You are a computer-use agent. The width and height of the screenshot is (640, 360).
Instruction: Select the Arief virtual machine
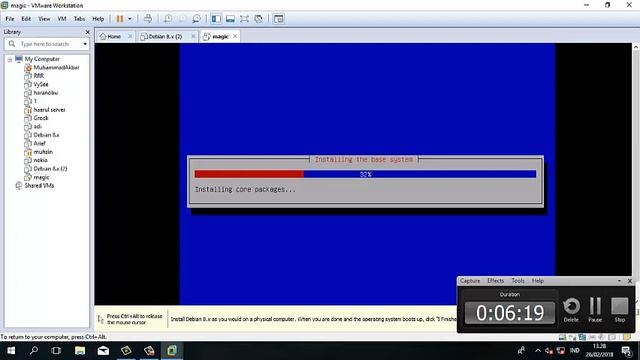(39, 143)
